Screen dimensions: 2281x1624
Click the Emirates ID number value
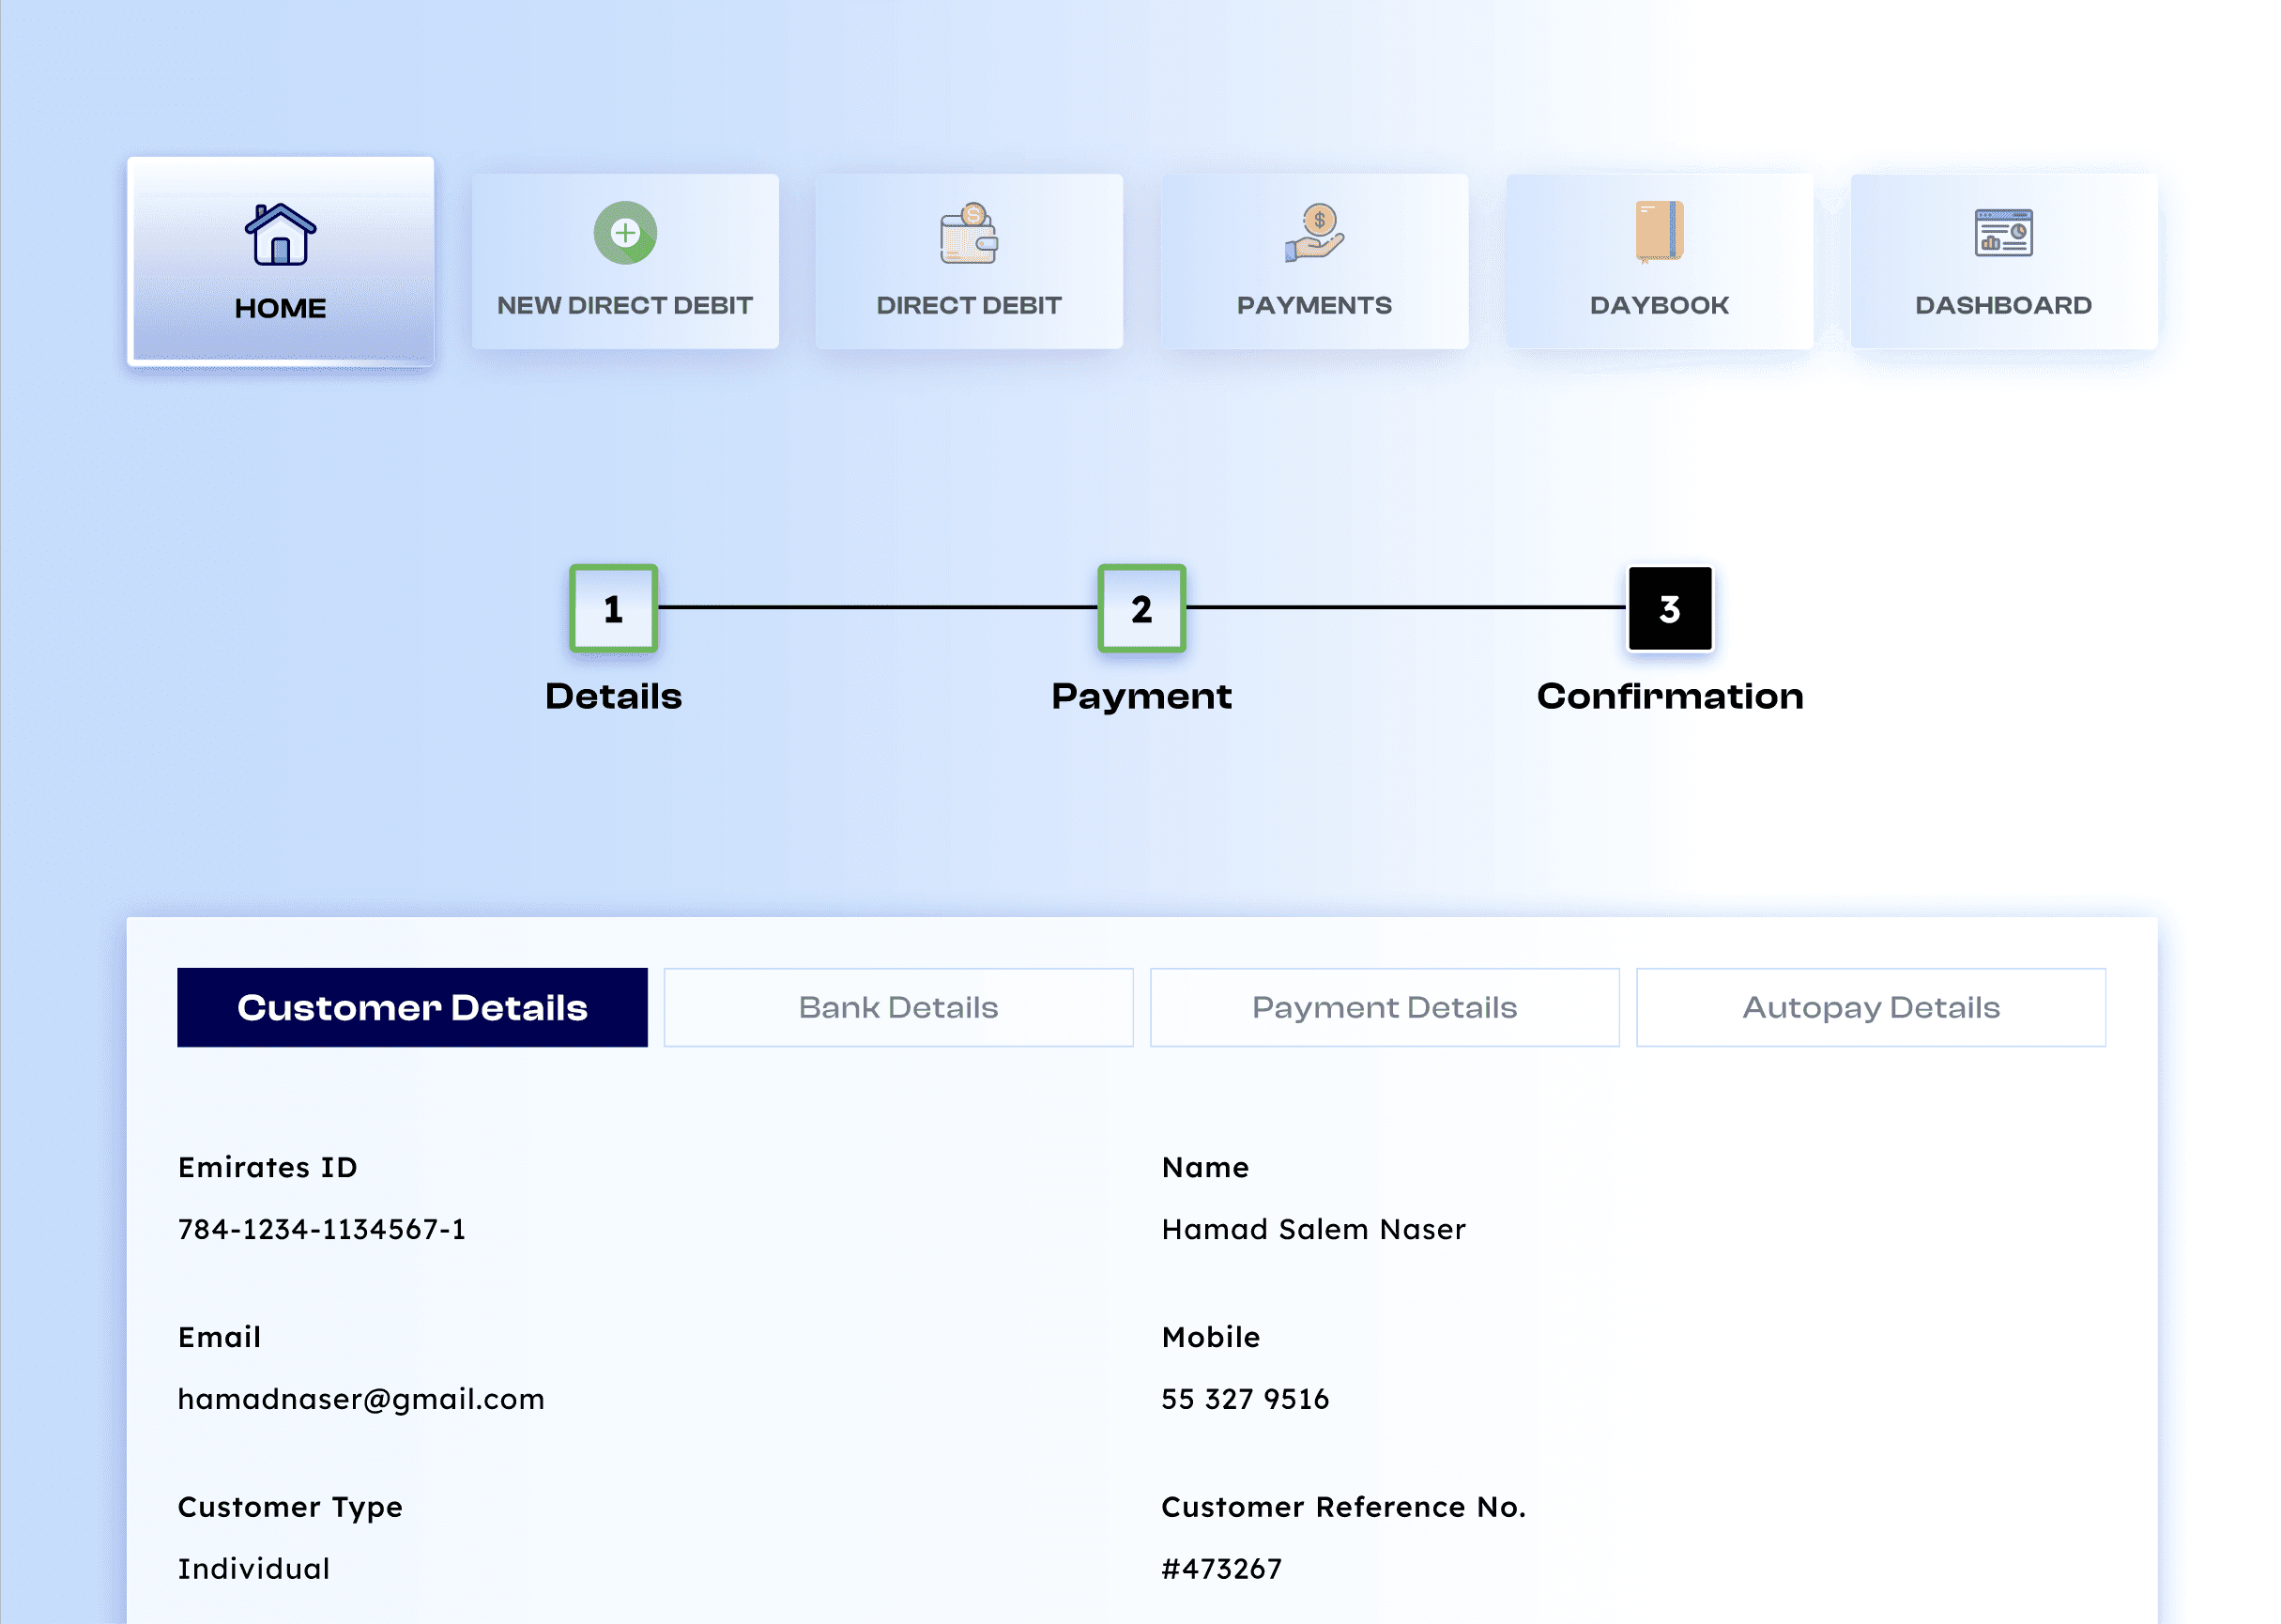(x=322, y=1229)
